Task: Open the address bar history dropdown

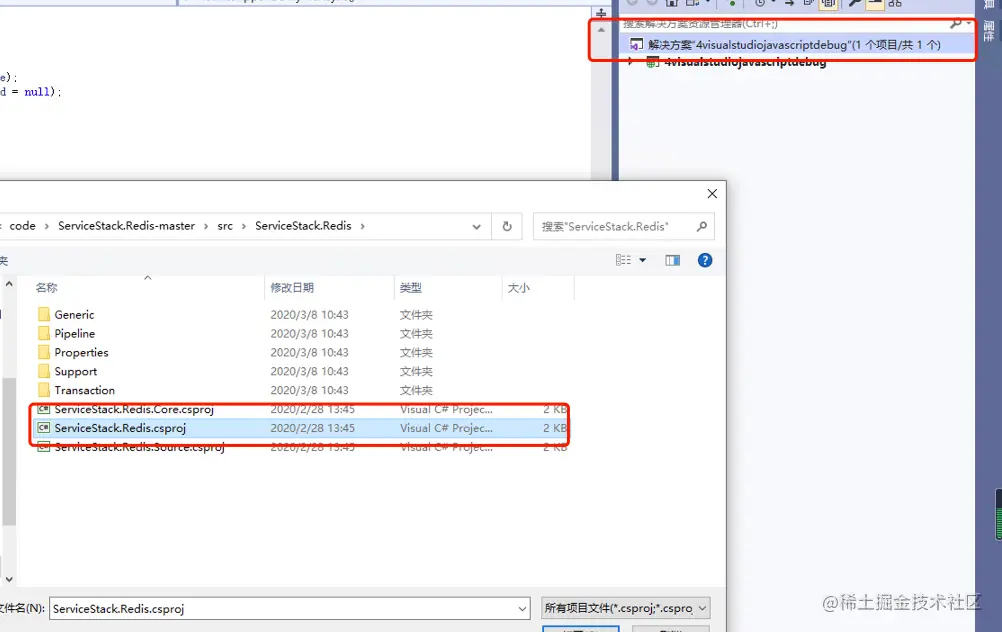Action: tap(476, 226)
